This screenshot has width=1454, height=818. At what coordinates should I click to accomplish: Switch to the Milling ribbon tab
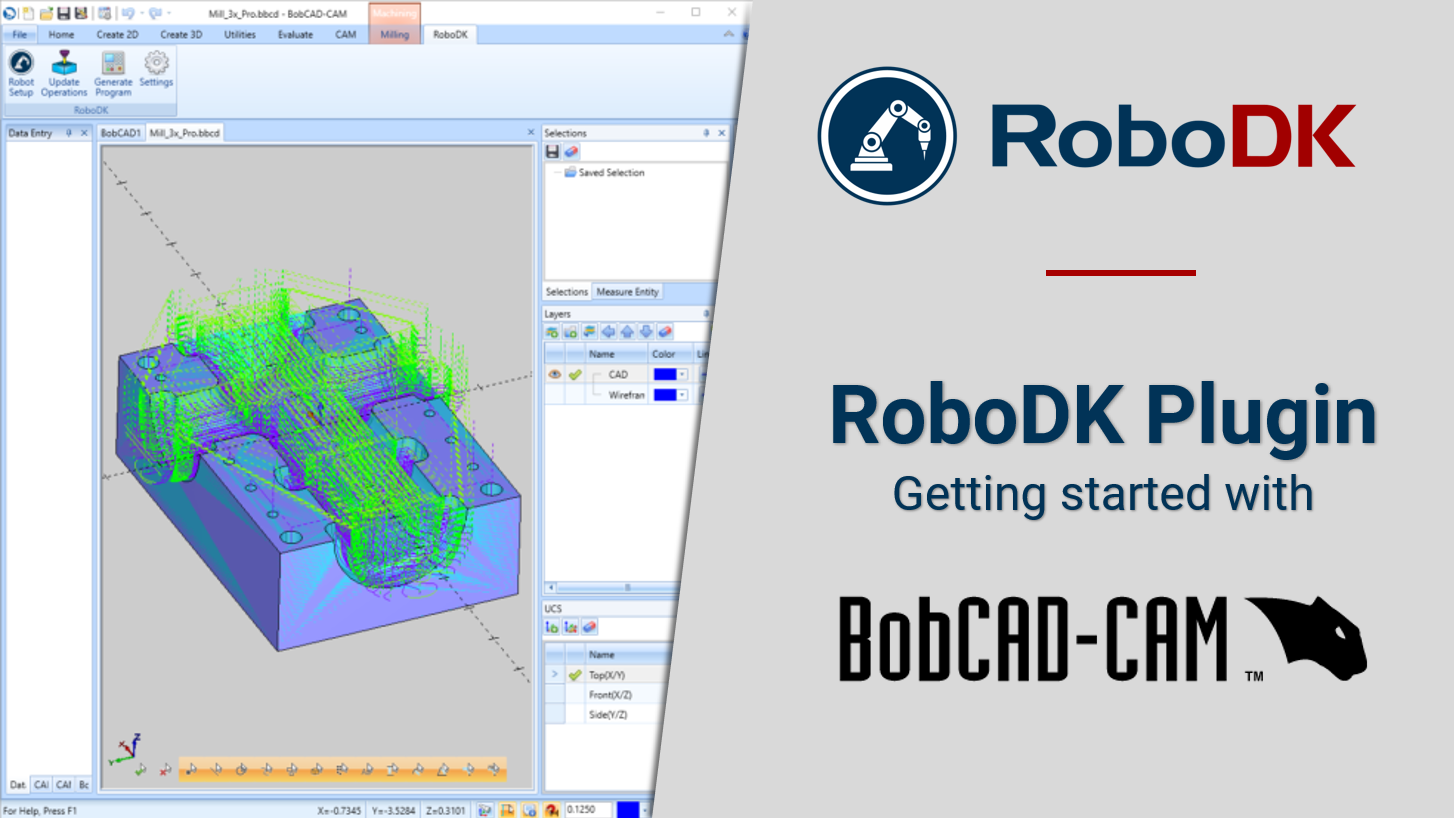[x=395, y=35]
